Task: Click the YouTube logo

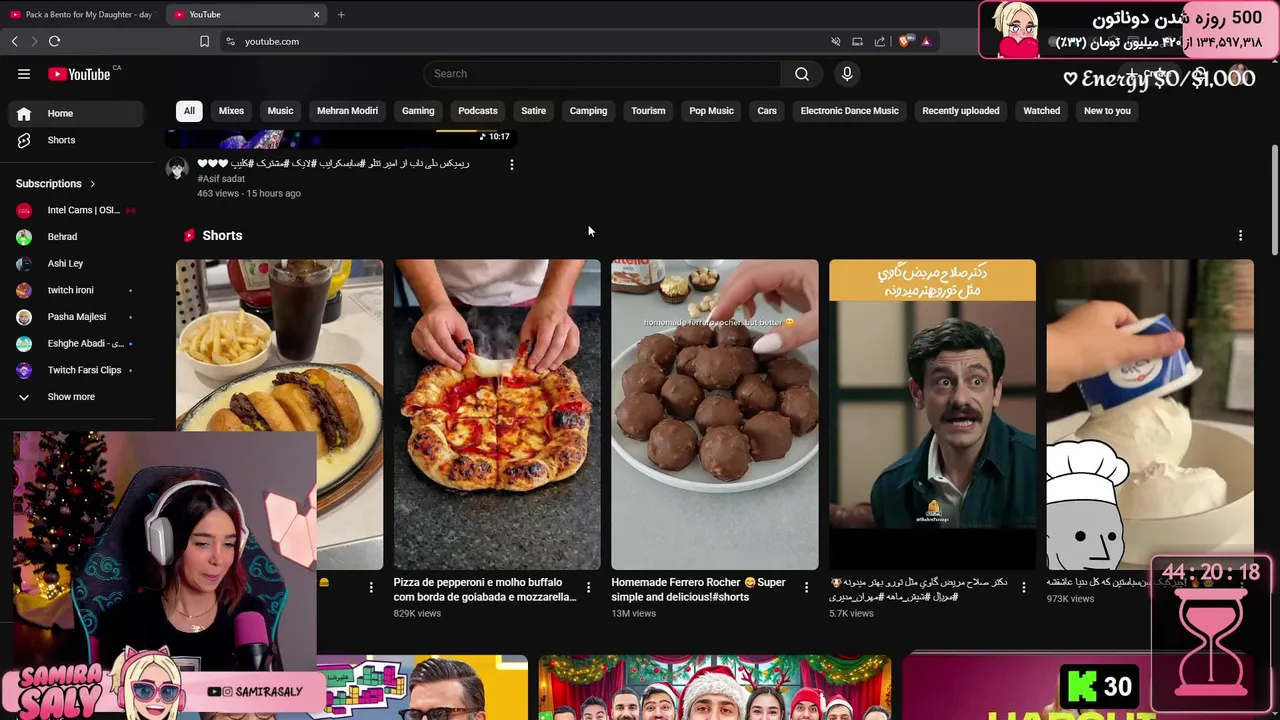Action: [79, 74]
